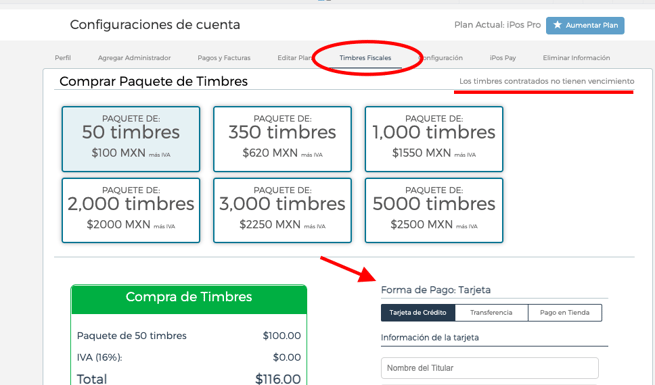Open the Configuración tab
655x385 pixels.
pos(442,58)
